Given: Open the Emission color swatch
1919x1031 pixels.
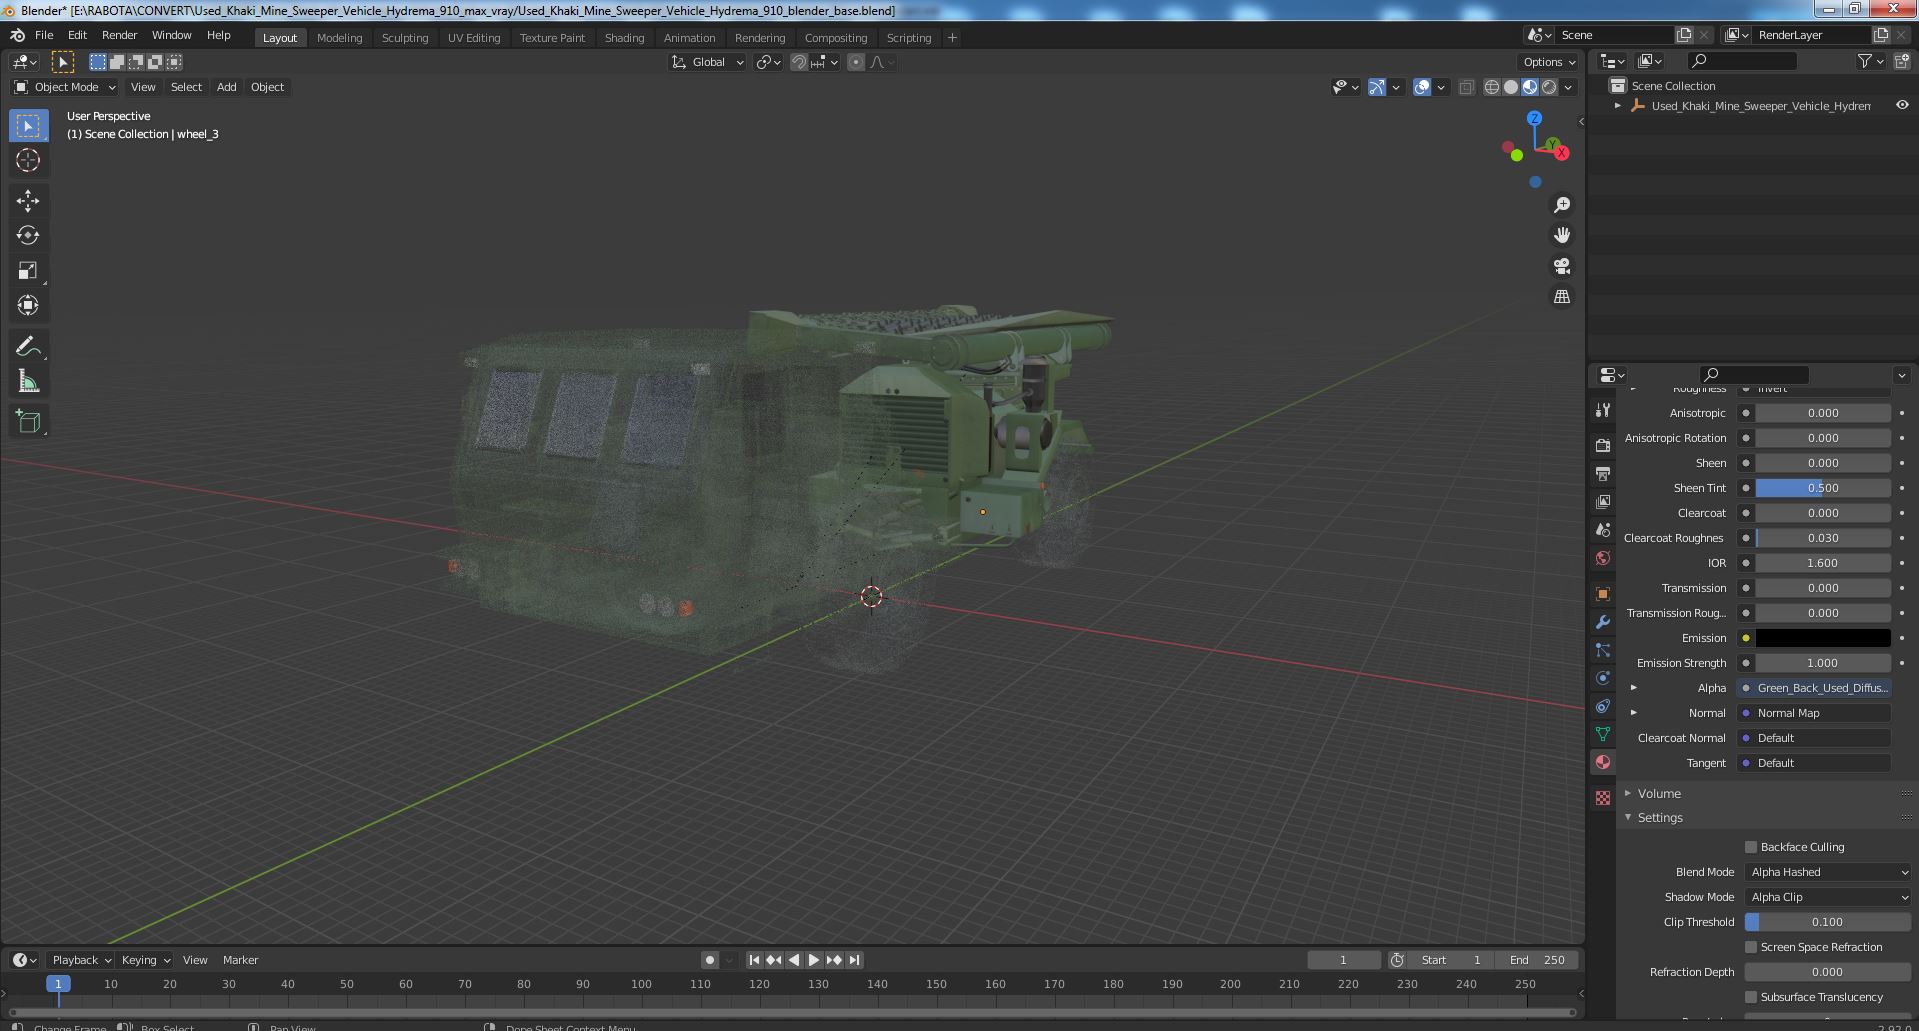Looking at the screenshot, I should click(x=1823, y=638).
